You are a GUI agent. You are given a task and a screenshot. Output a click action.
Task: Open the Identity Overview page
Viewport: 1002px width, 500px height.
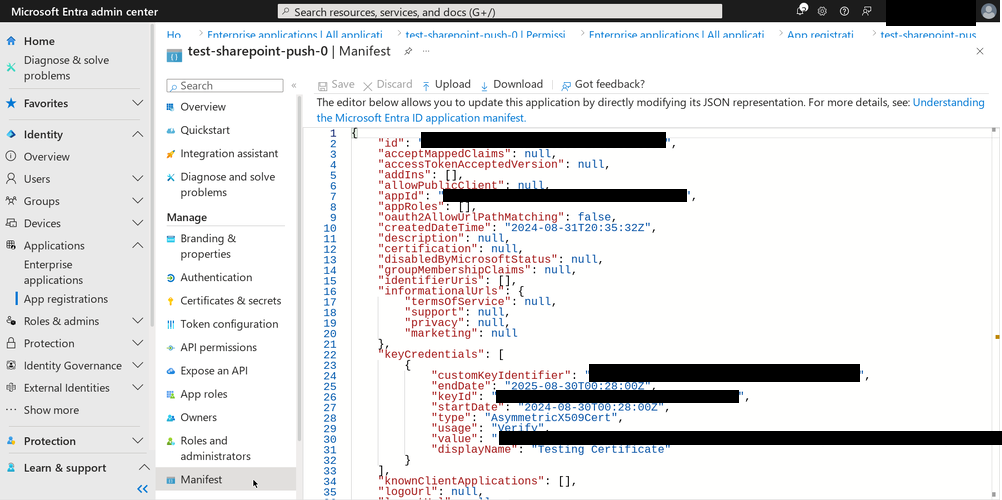(x=47, y=157)
